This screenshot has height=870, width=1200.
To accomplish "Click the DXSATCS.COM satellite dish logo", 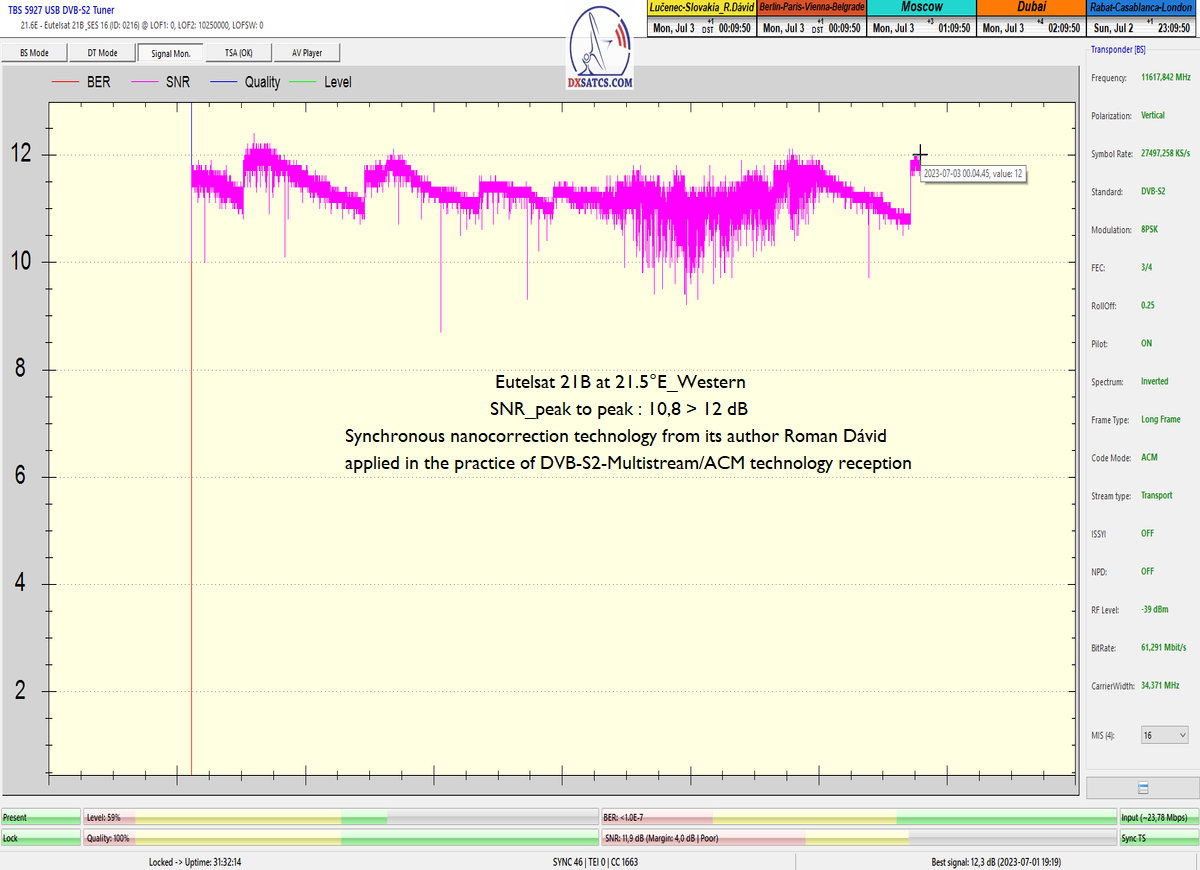I will pyautogui.click(x=600, y=48).
